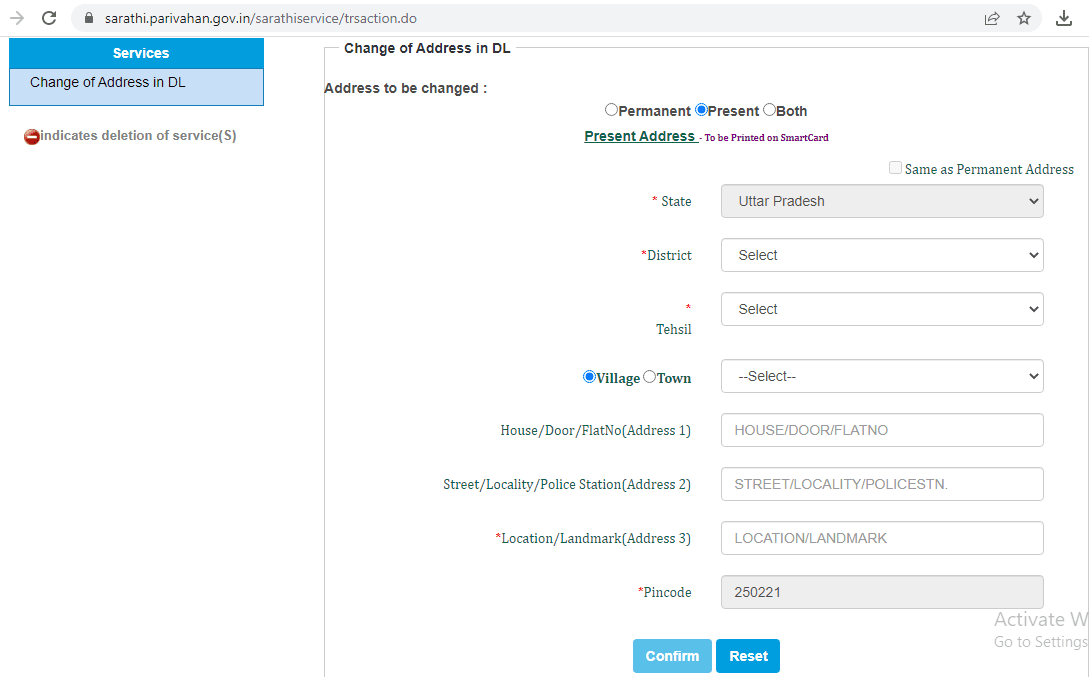
Task: Open the browser downloads icon
Action: 1063,19
